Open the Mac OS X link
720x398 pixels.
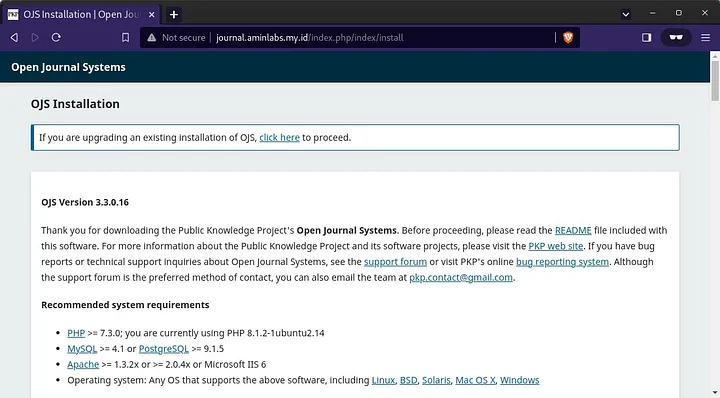(475, 380)
